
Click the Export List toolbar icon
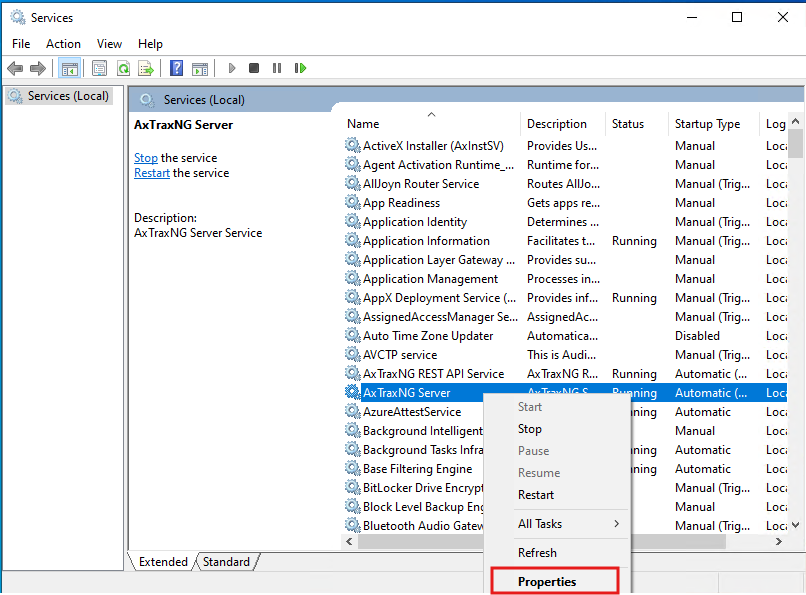(146, 68)
